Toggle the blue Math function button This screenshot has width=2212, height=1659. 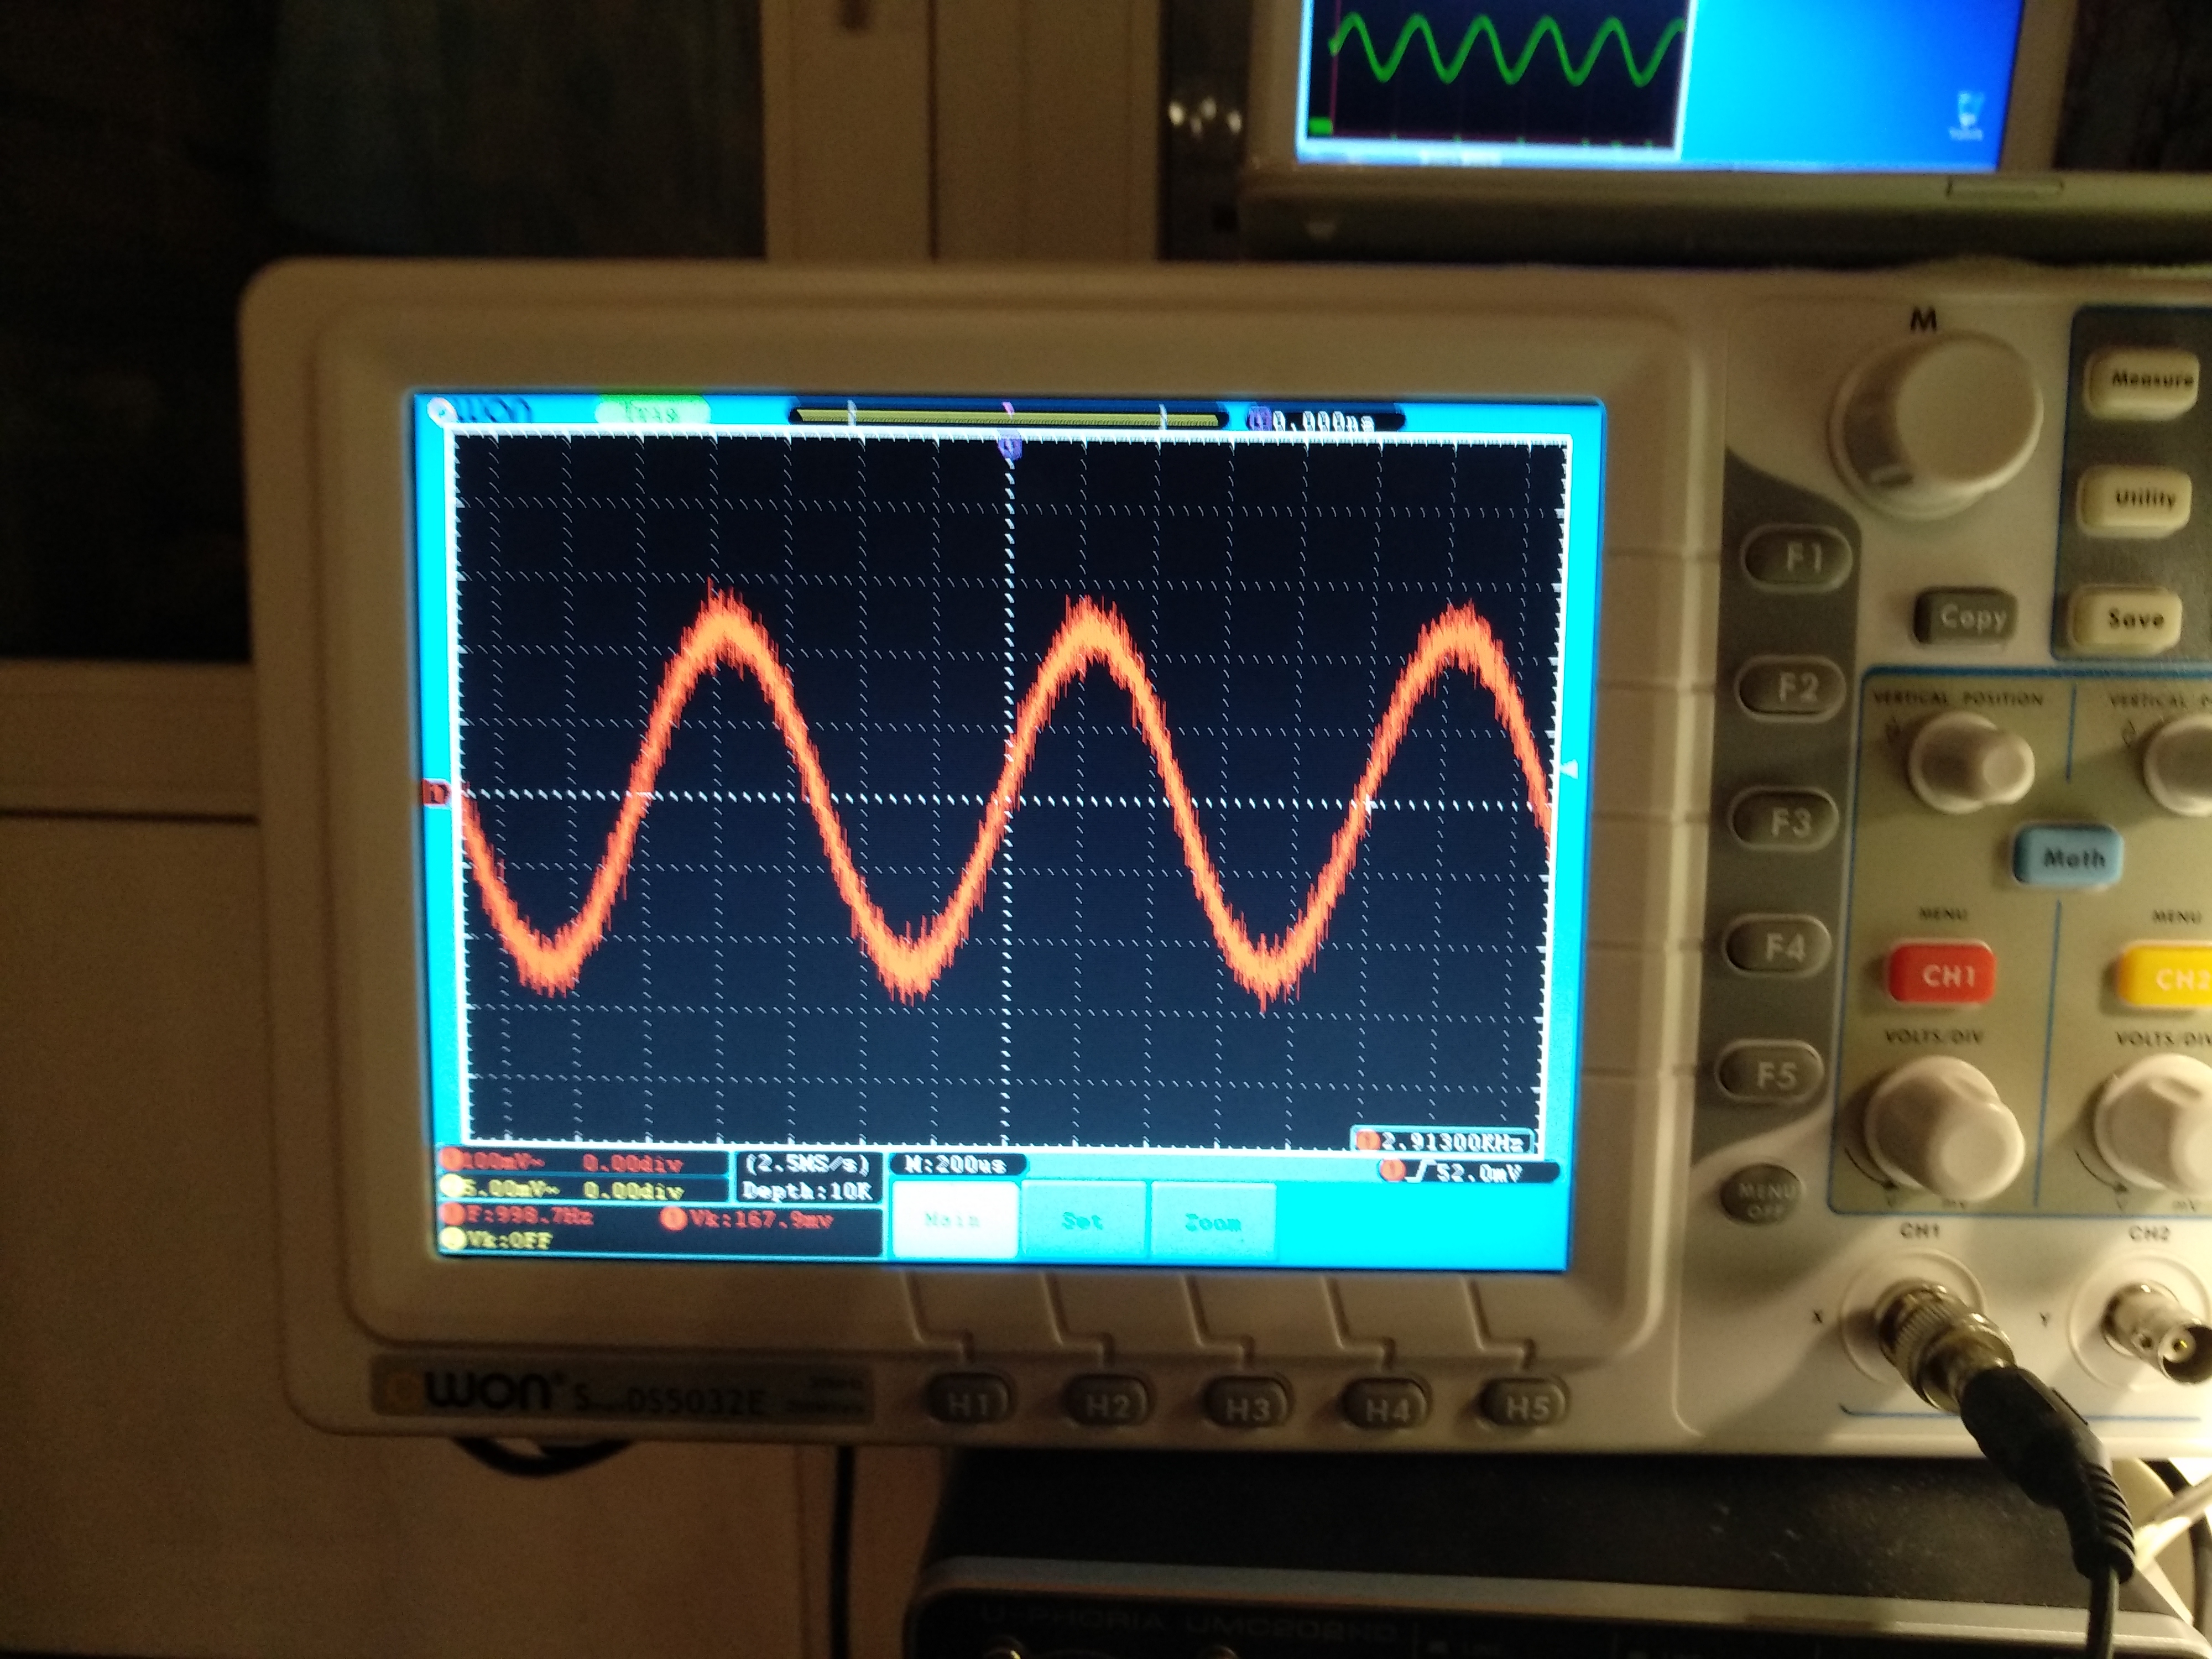pyautogui.click(x=2068, y=856)
